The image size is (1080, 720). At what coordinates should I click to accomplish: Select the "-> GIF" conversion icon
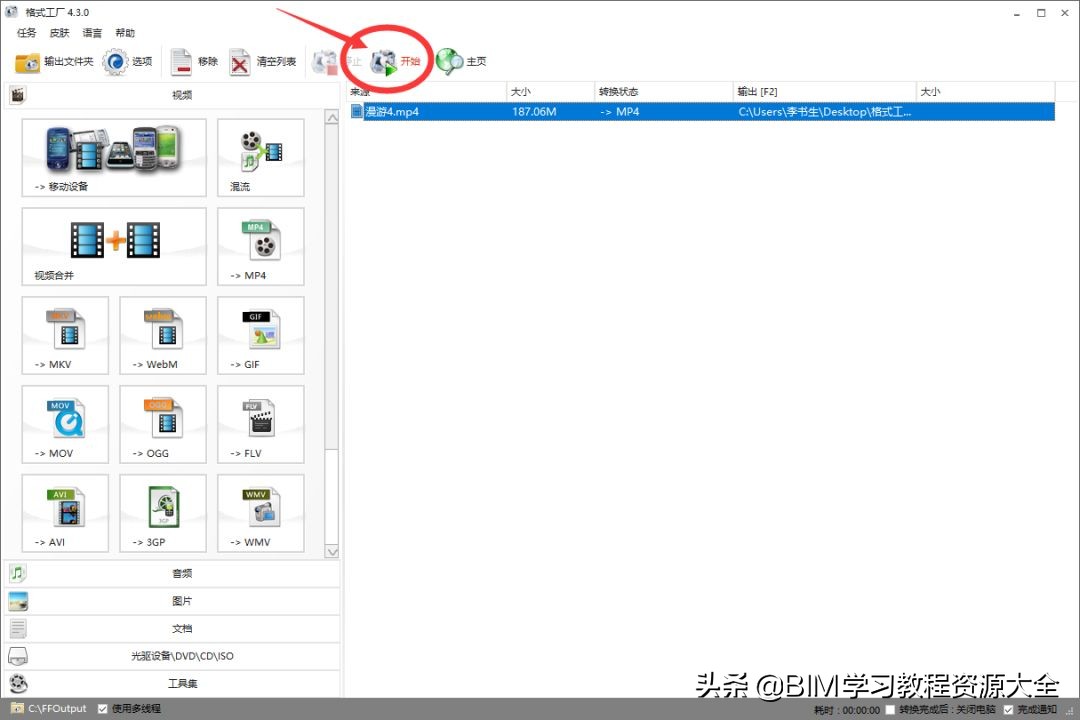point(260,335)
